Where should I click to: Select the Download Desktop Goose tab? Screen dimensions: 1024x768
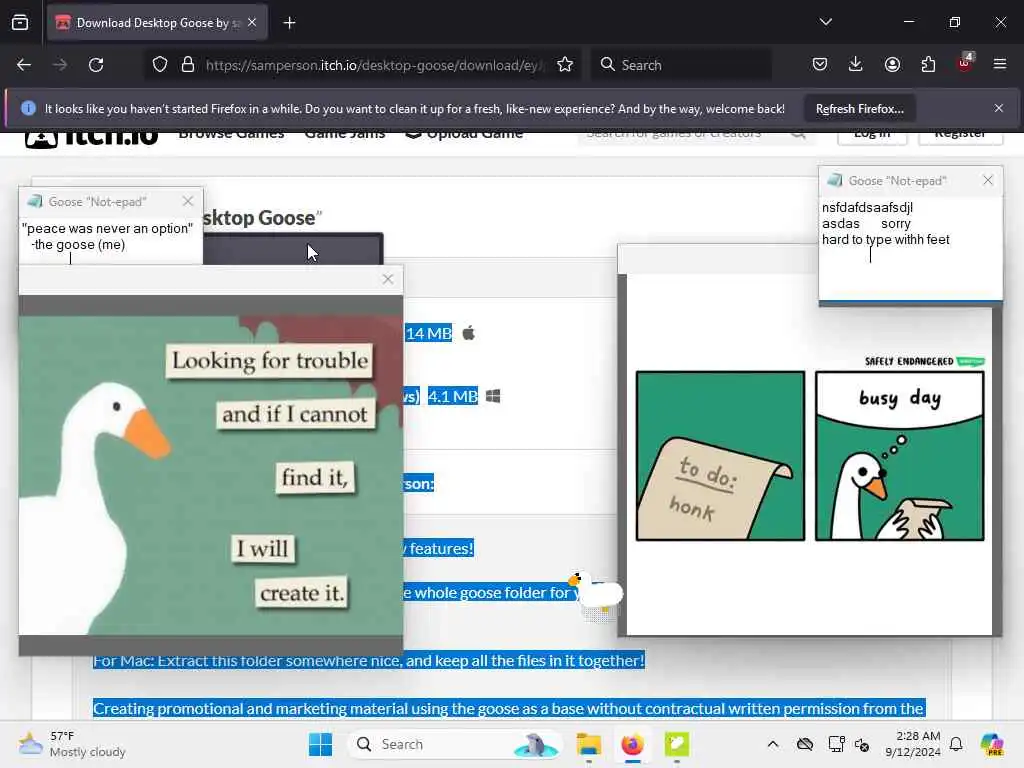(157, 23)
